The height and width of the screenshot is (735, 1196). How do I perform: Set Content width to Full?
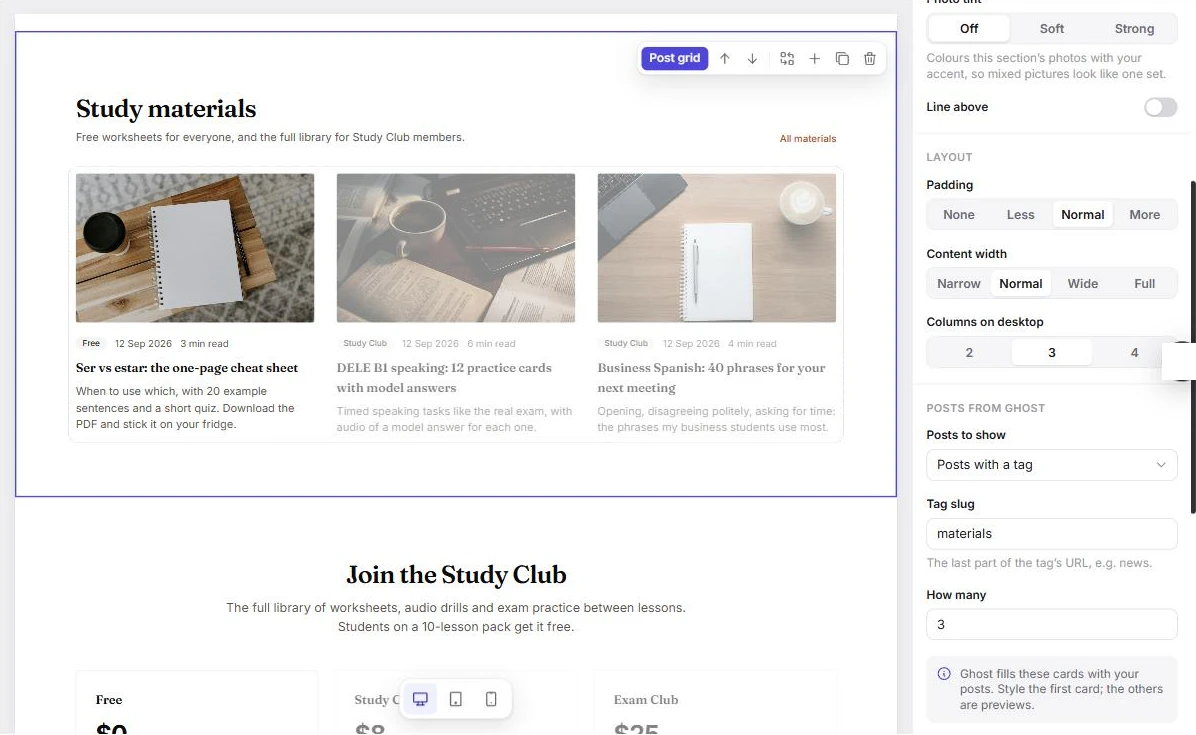pyautogui.click(x=1144, y=284)
